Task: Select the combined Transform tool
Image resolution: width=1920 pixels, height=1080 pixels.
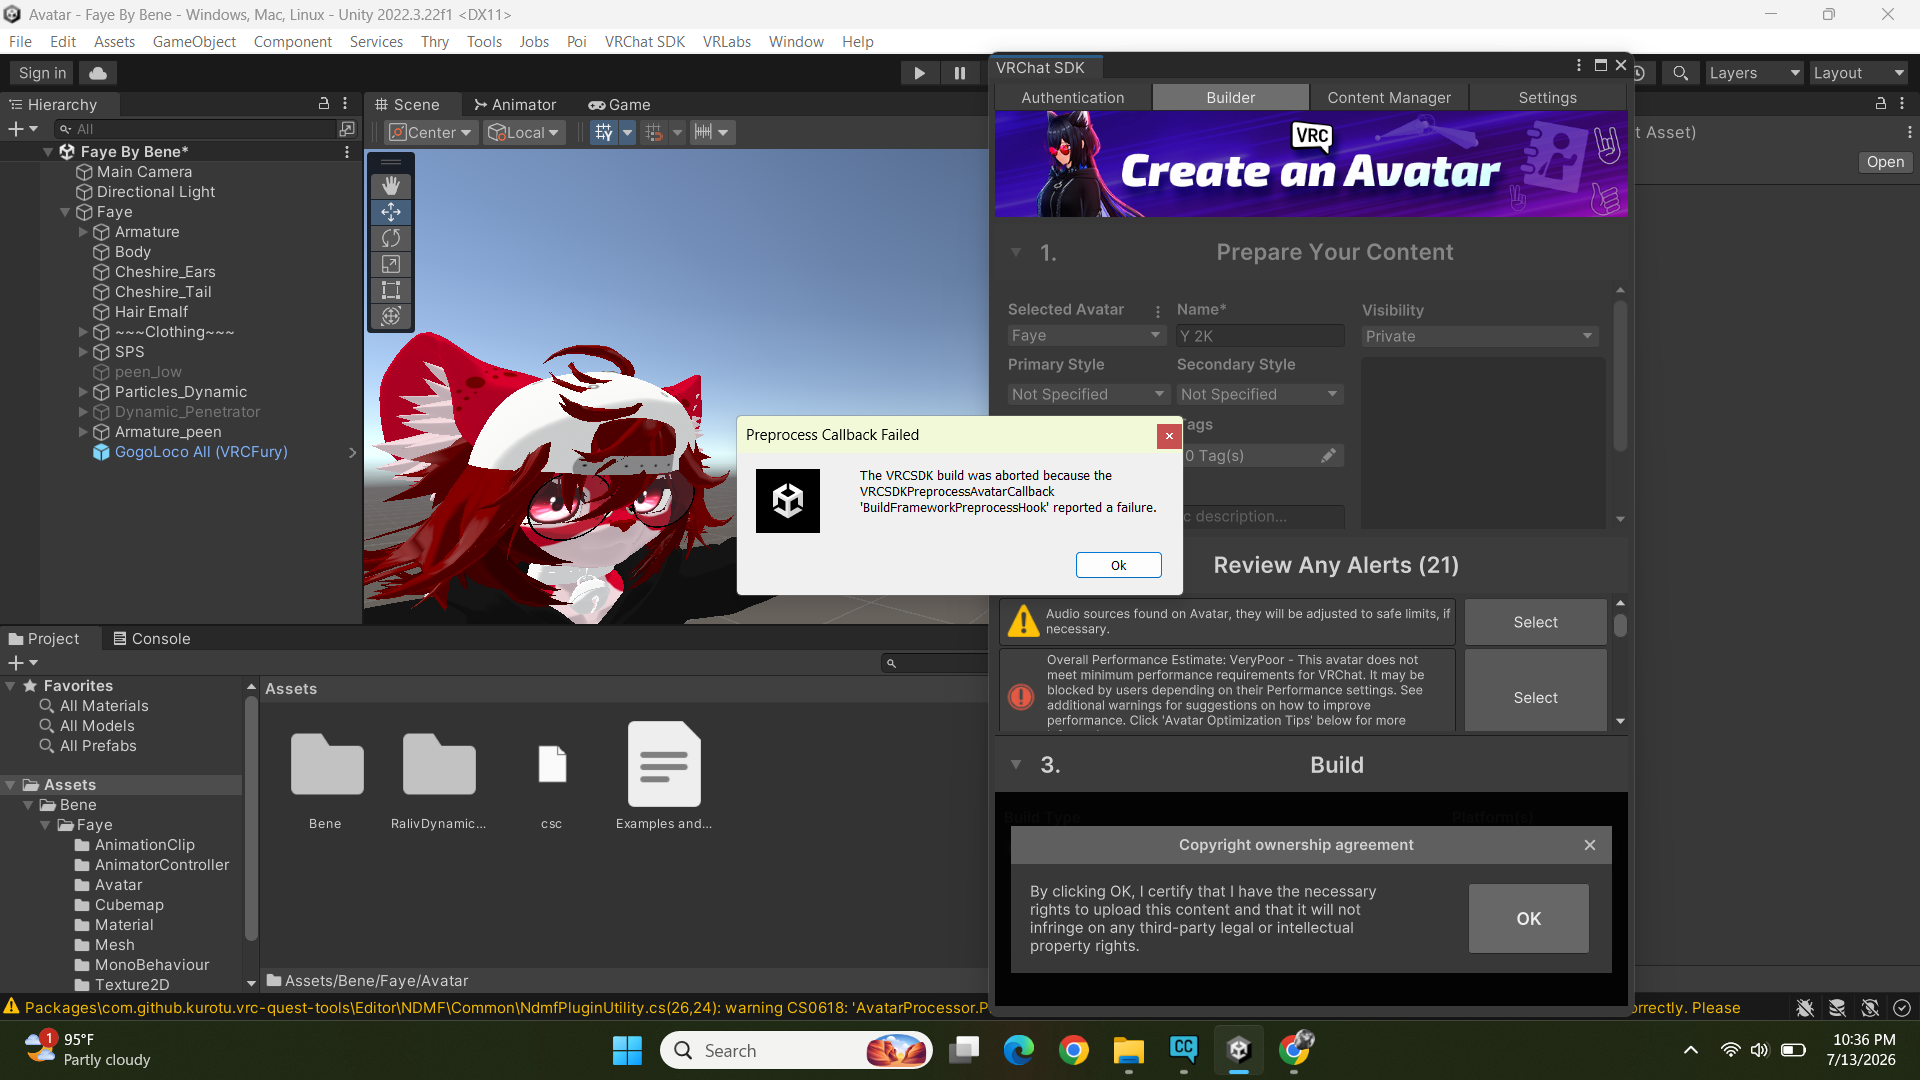Action: (x=391, y=316)
